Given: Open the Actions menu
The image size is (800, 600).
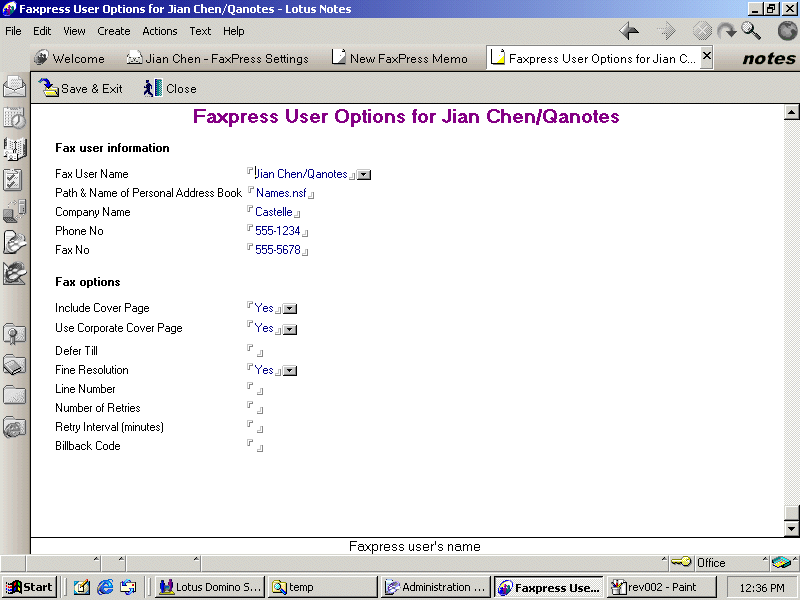Looking at the screenshot, I should [x=159, y=31].
